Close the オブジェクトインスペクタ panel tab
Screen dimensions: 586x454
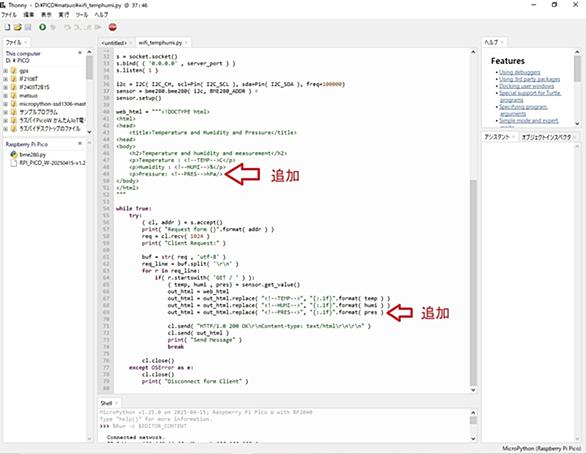[574, 137]
